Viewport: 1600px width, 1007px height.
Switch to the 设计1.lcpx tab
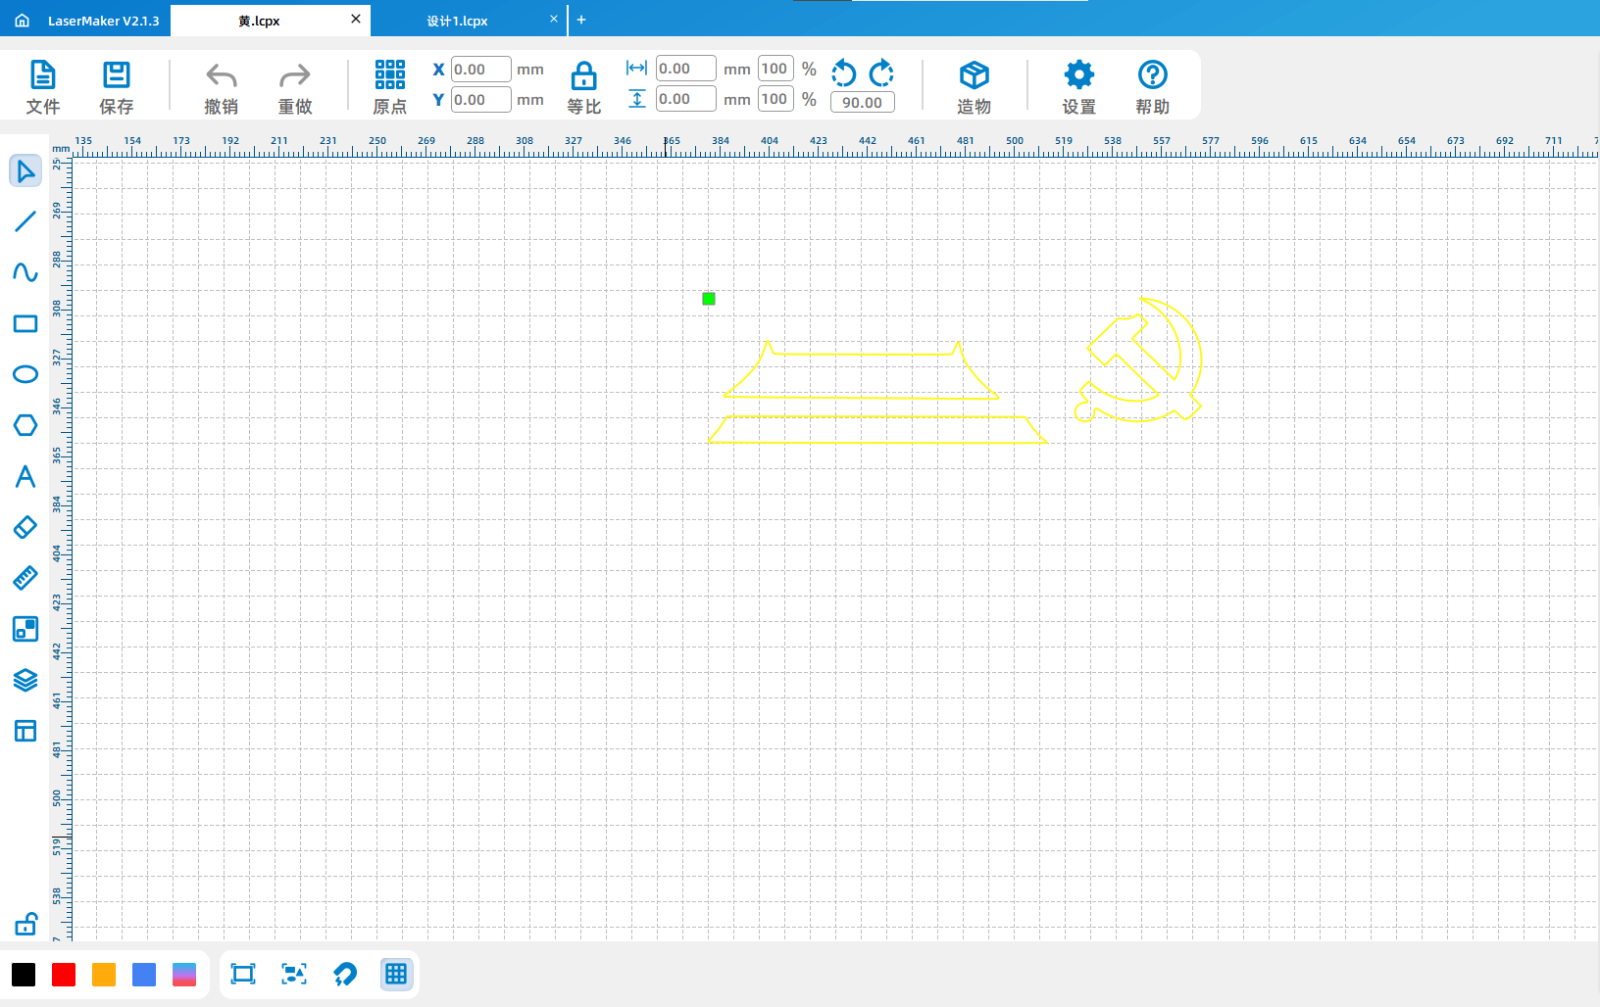click(457, 21)
